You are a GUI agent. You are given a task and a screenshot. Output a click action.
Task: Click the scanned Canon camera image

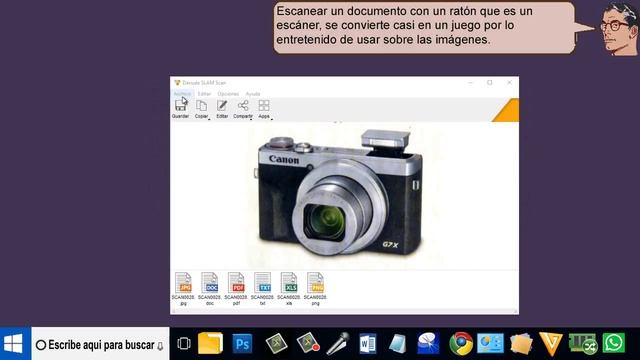tap(340, 193)
